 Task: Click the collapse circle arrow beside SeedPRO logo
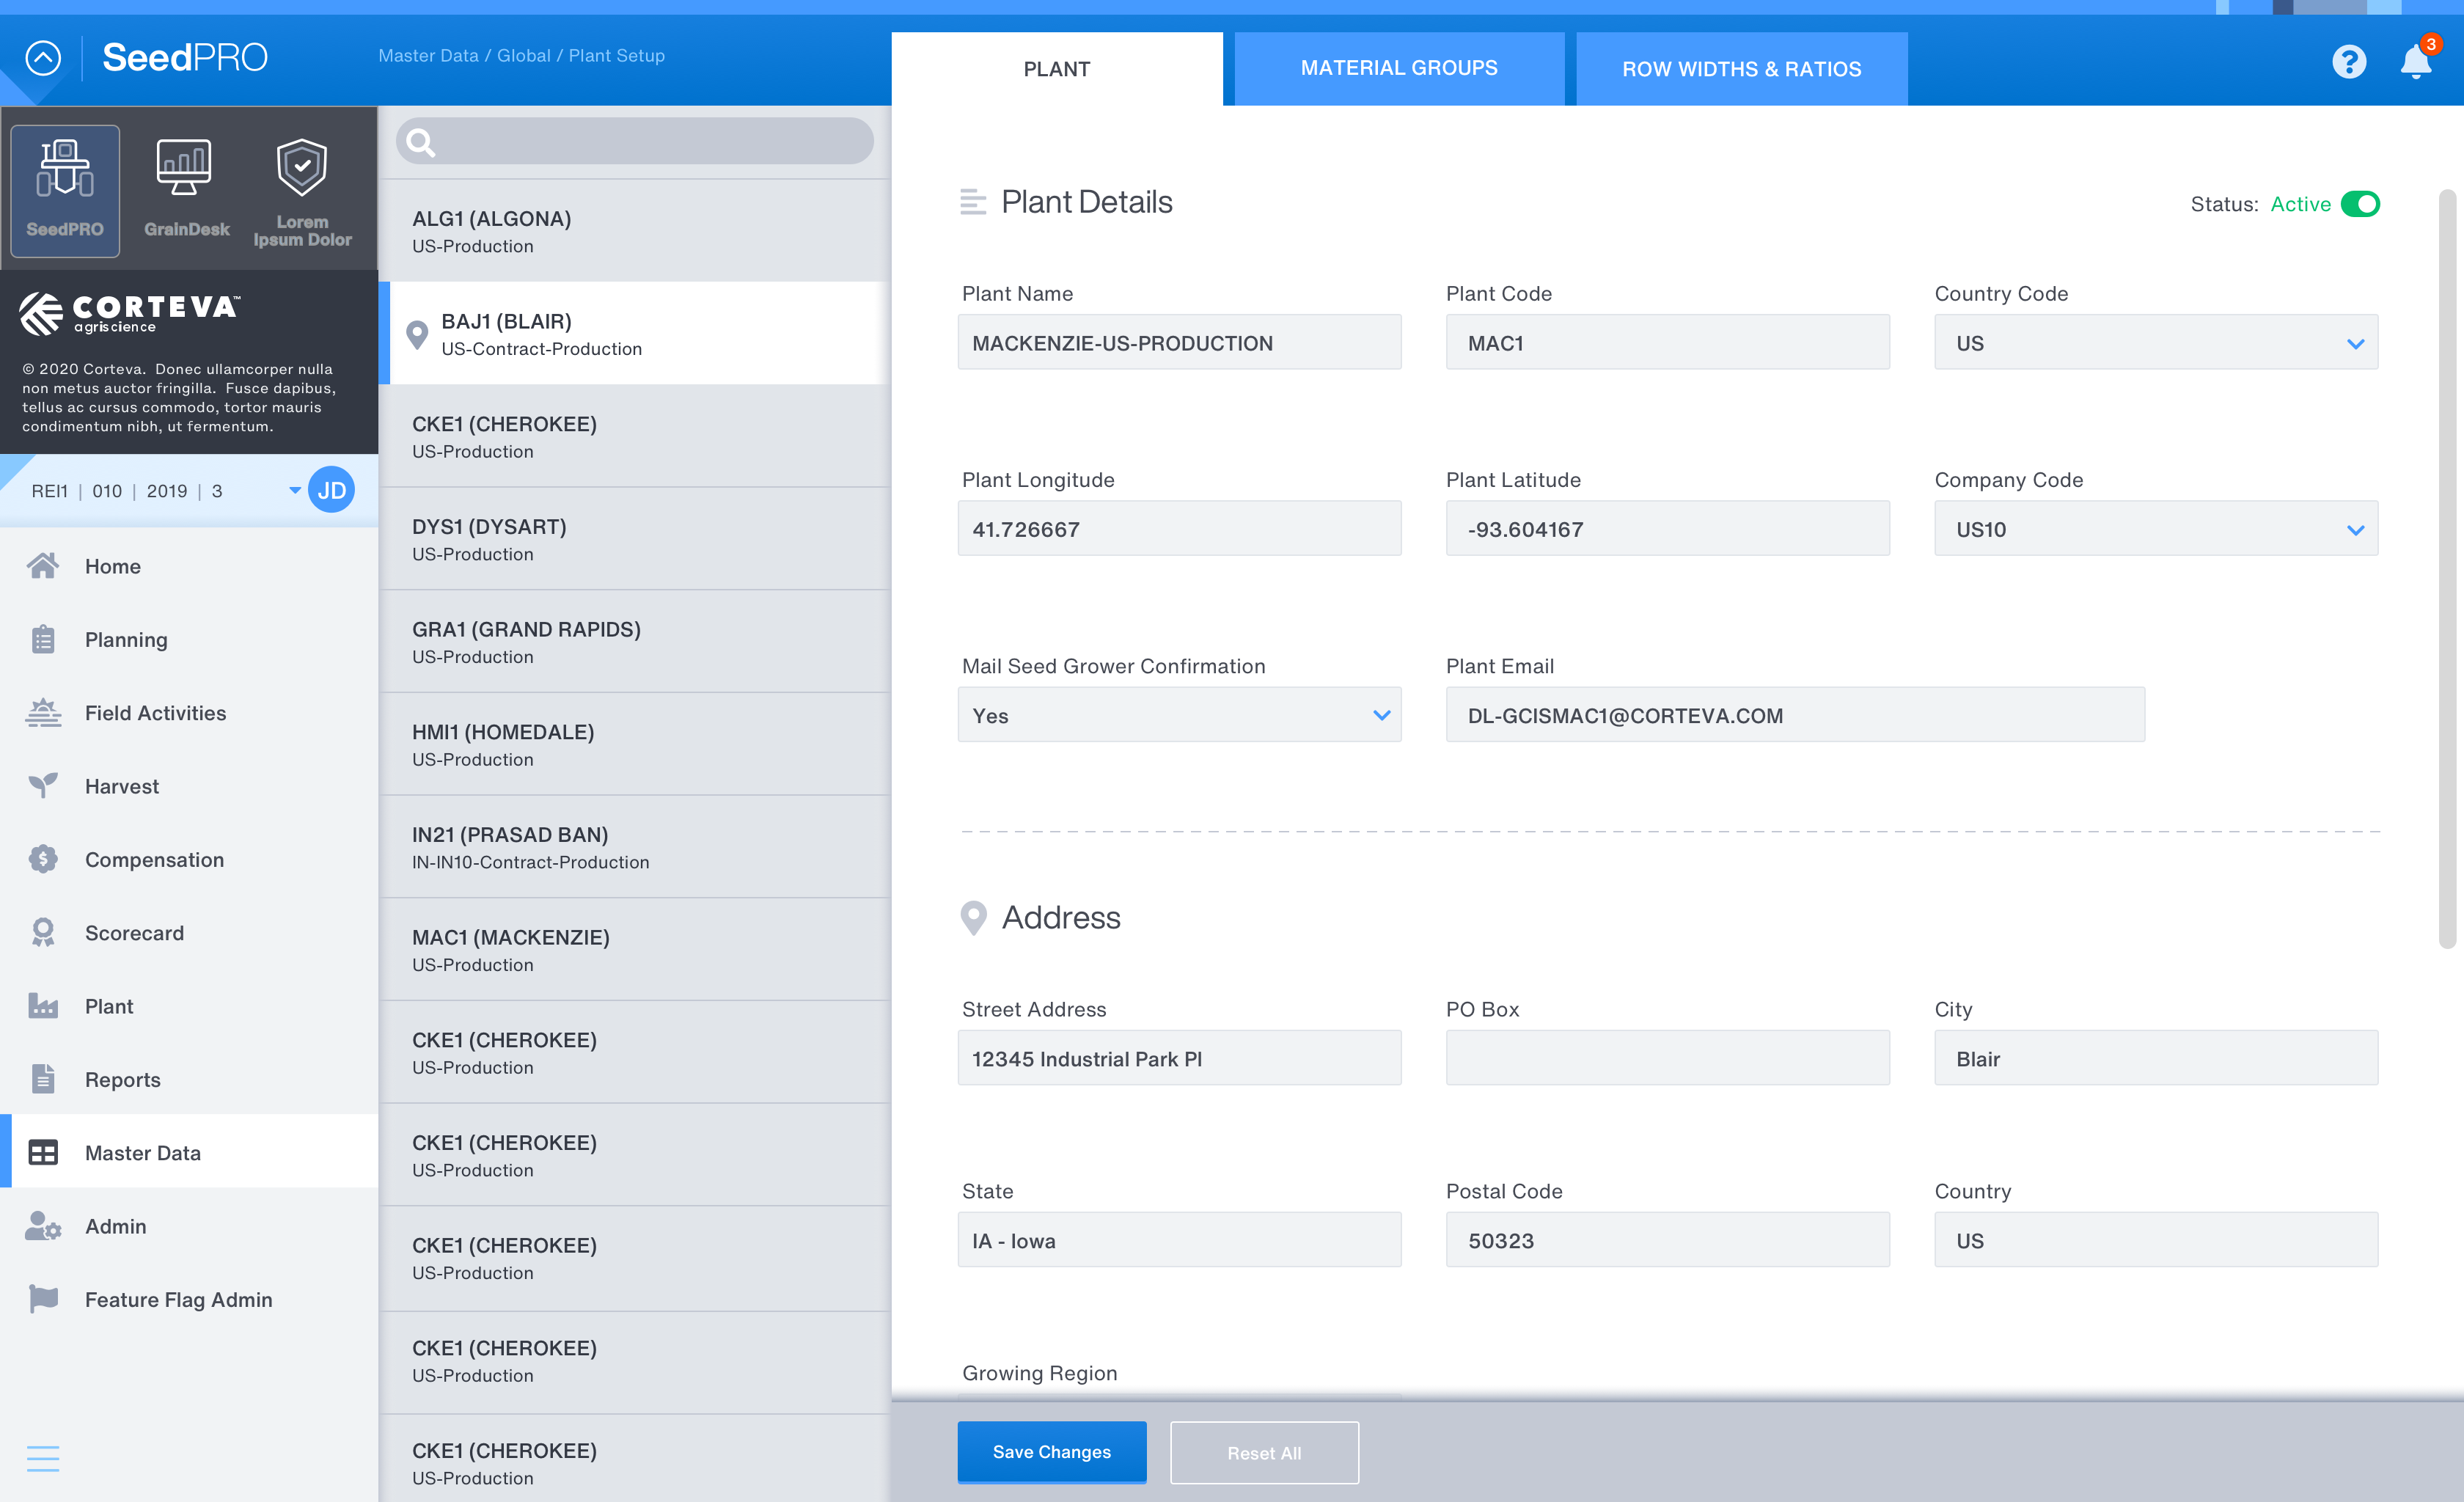click(x=43, y=58)
